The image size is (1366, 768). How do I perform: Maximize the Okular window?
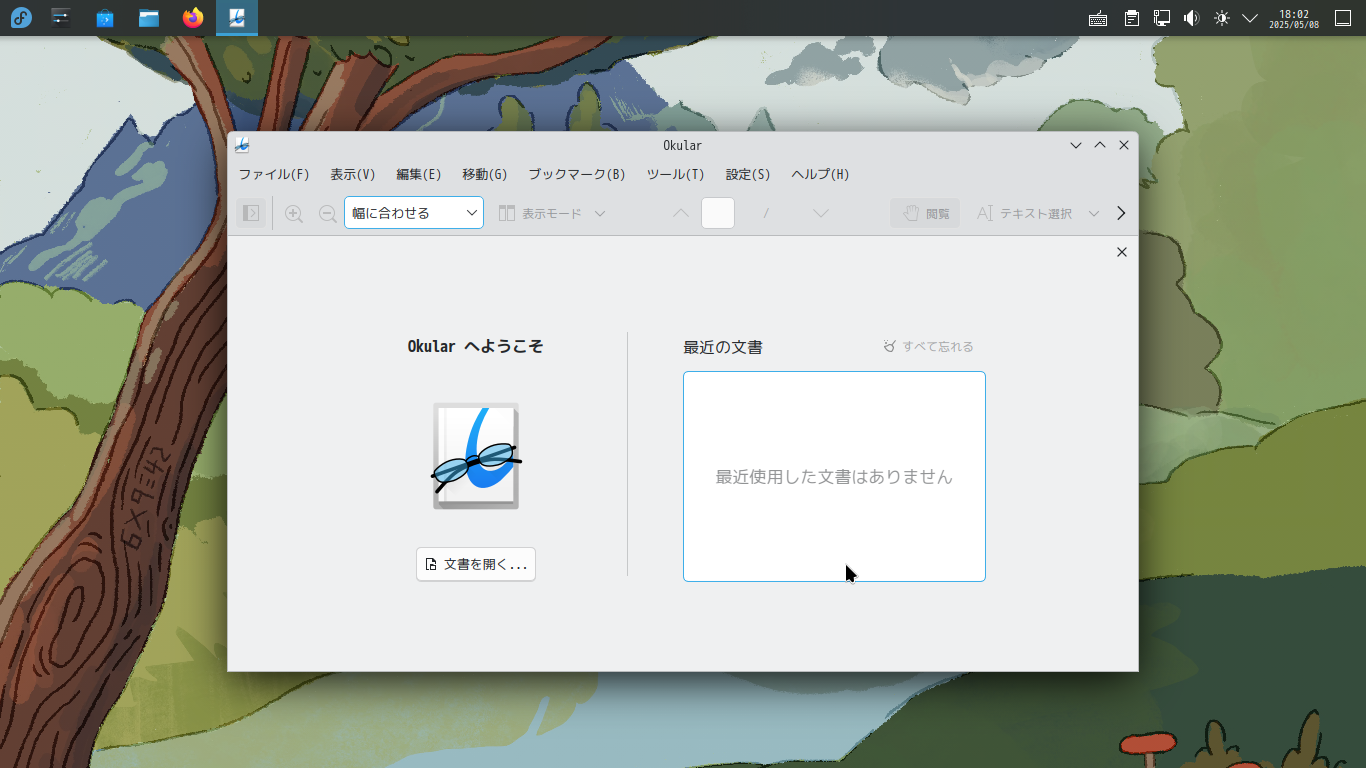tap(1100, 145)
